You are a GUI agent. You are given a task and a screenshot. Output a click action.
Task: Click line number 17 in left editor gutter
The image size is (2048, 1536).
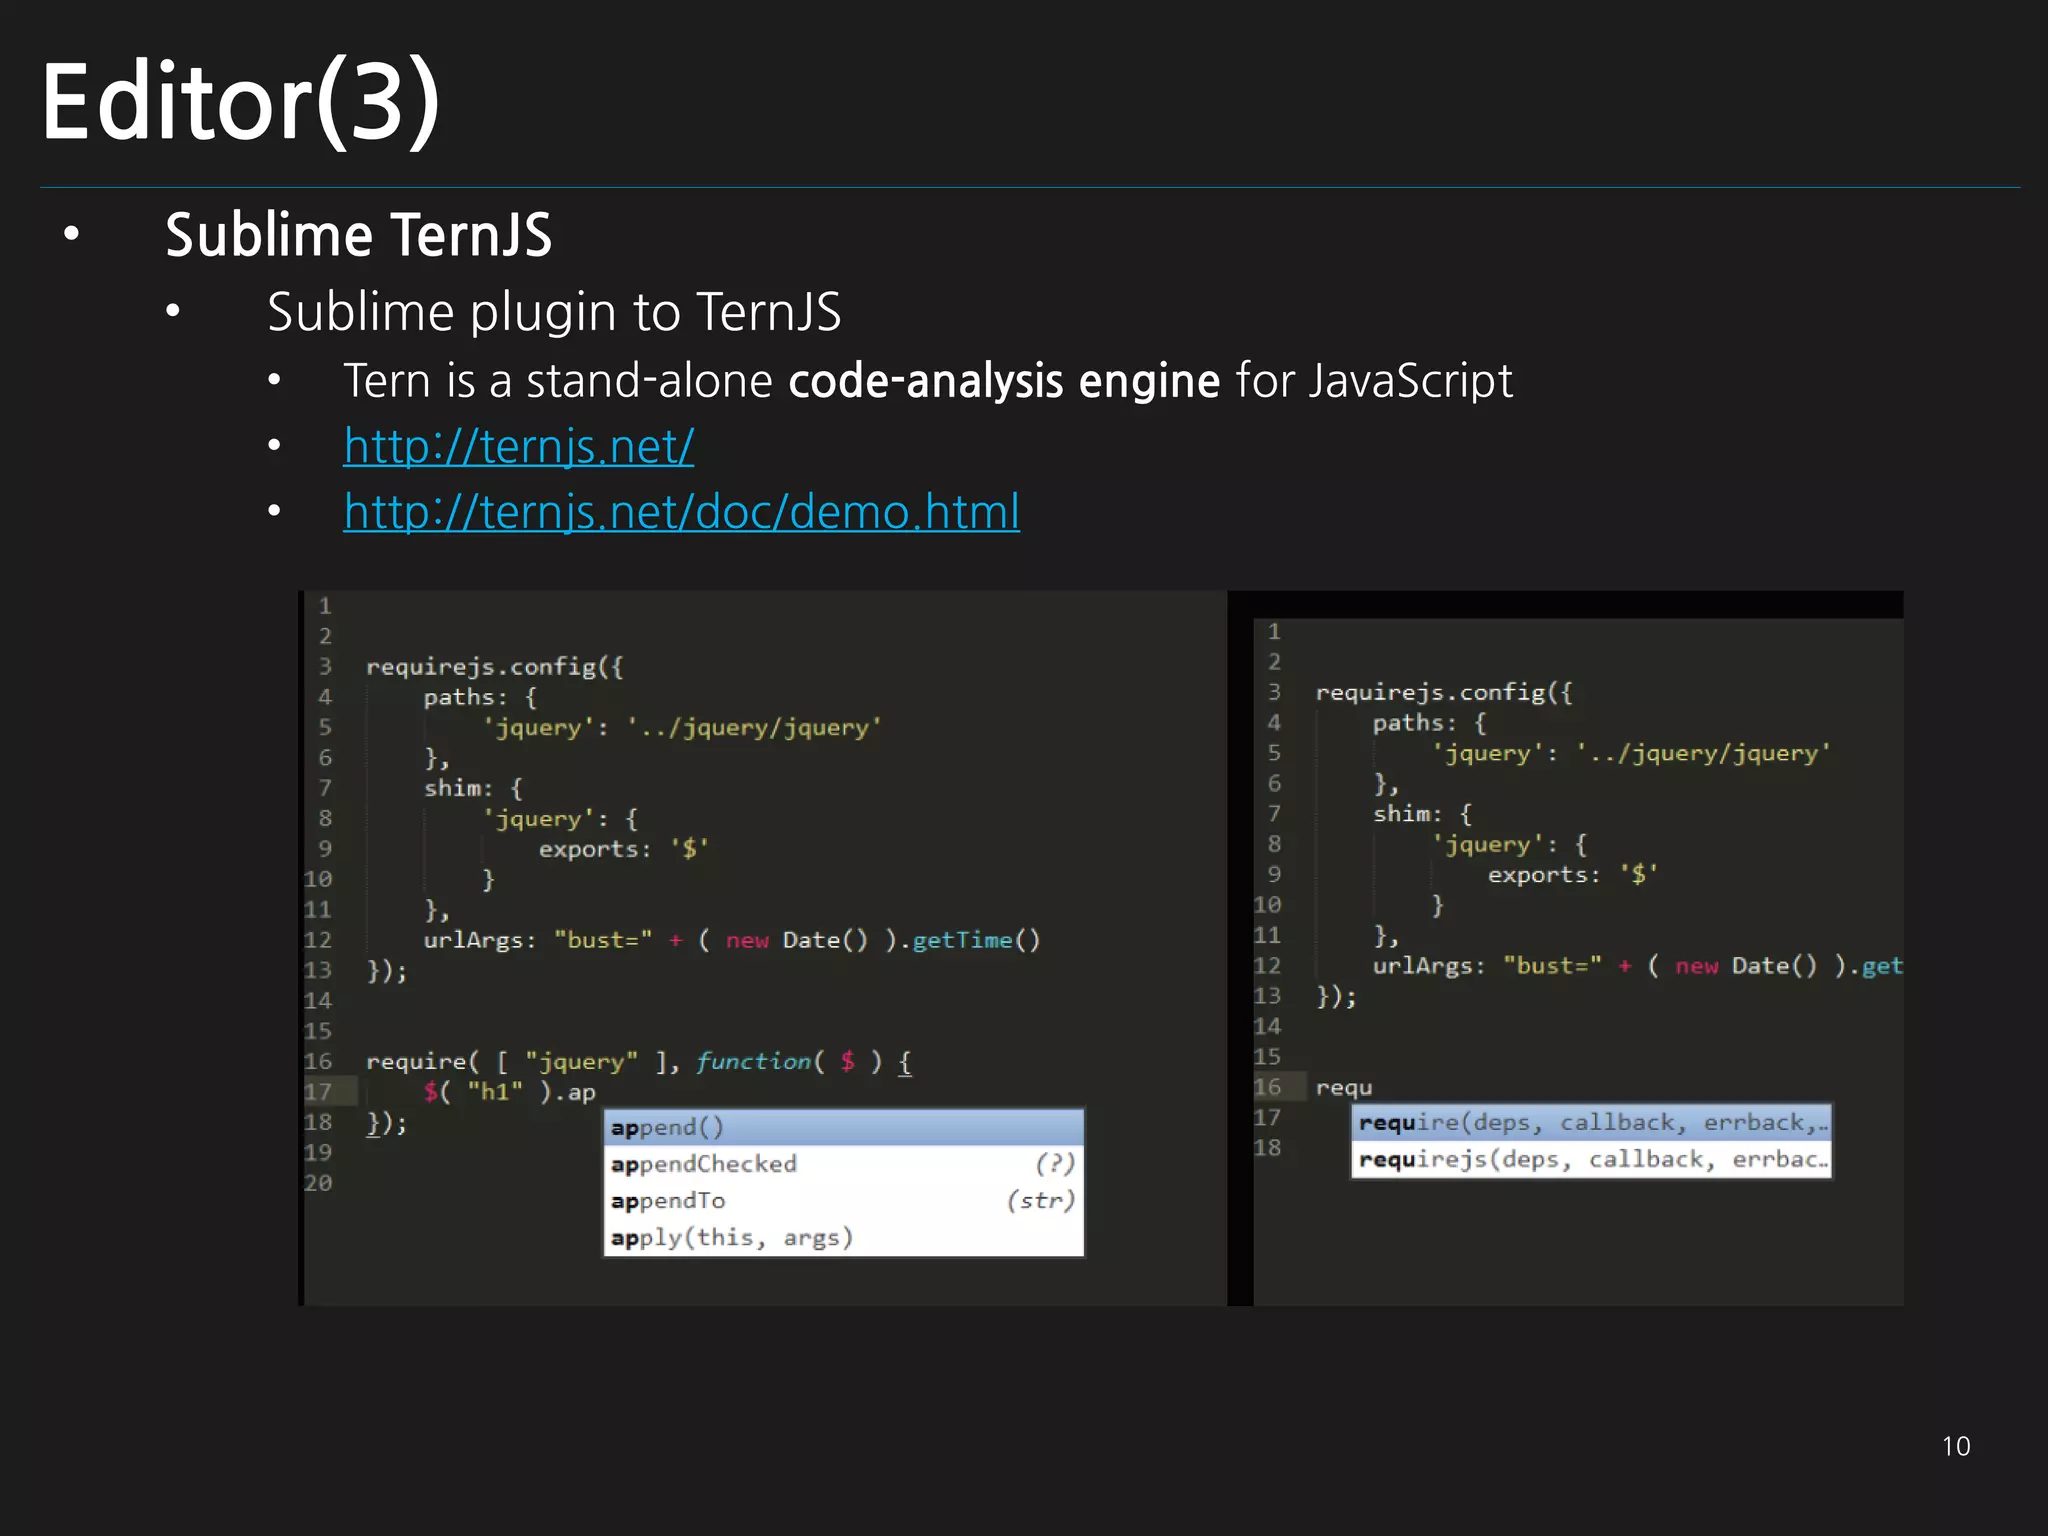click(x=318, y=1092)
